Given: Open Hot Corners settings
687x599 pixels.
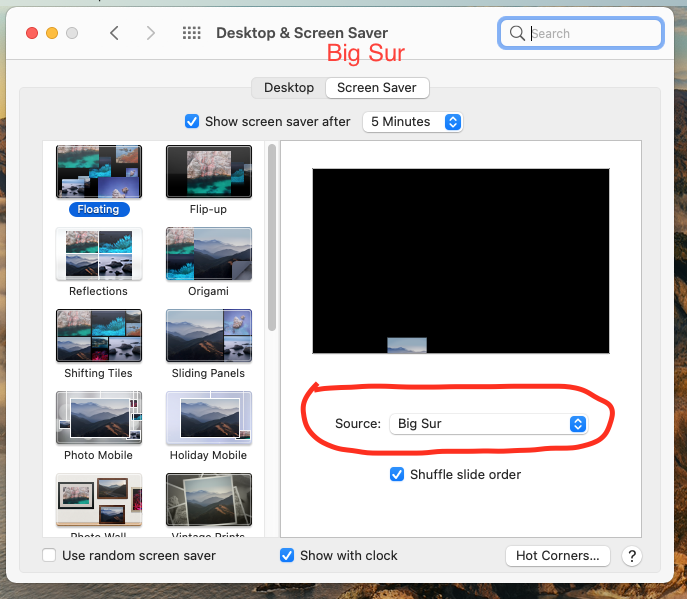Looking at the screenshot, I should coord(558,556).
